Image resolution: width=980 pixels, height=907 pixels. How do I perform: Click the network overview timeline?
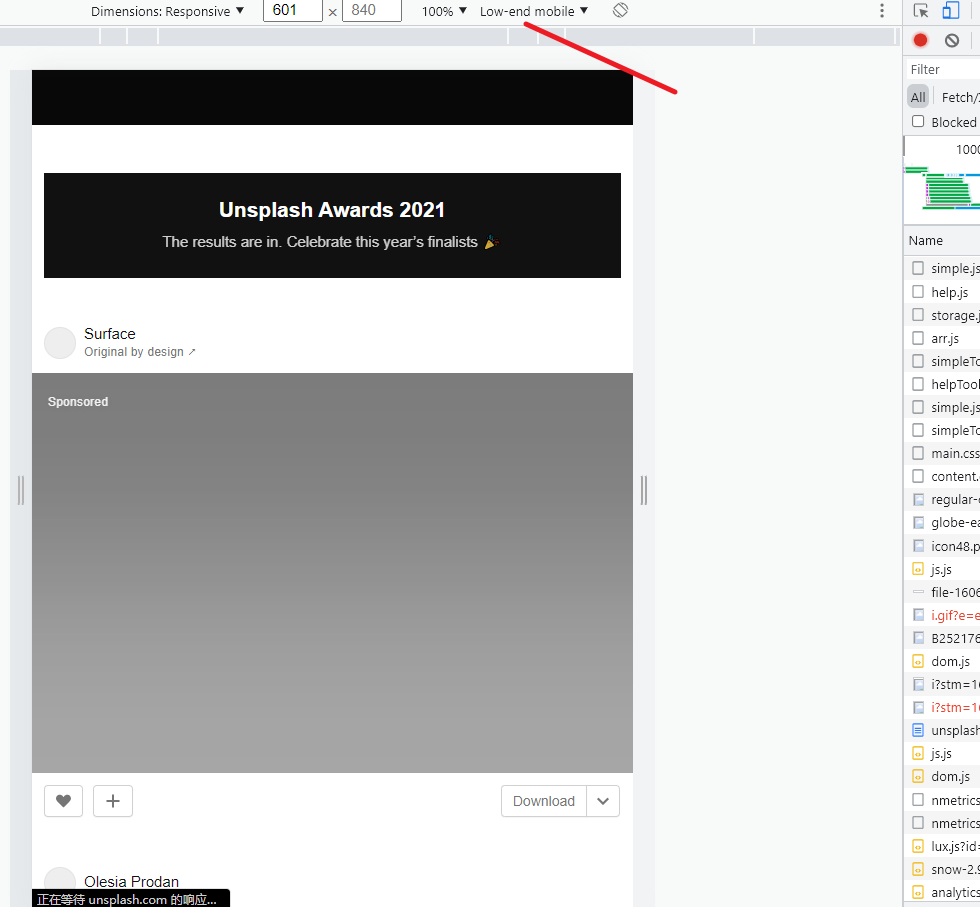tap(942, 181)
